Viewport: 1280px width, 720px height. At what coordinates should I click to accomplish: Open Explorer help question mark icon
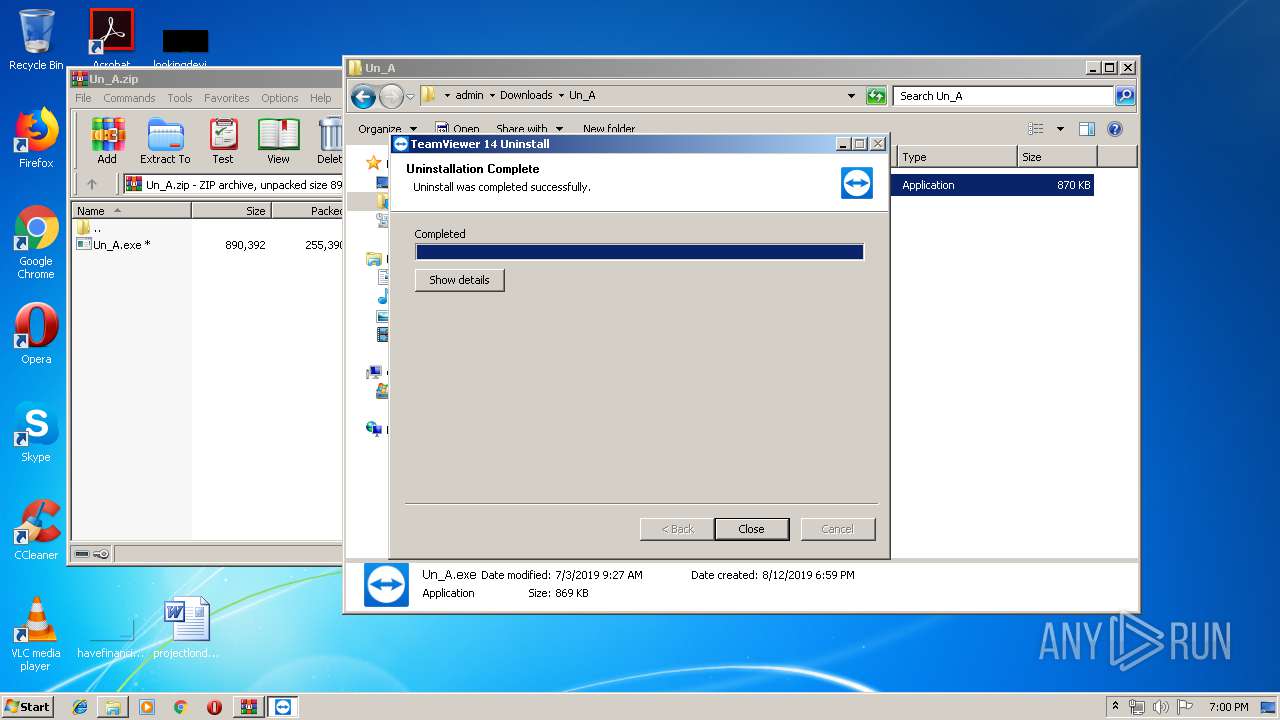pos(1115,129)
